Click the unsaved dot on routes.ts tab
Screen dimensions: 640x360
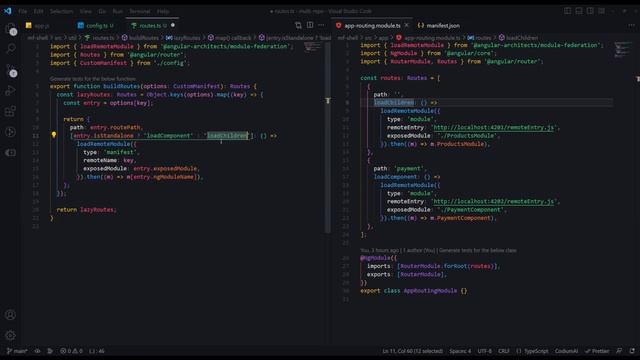[173, 25]
